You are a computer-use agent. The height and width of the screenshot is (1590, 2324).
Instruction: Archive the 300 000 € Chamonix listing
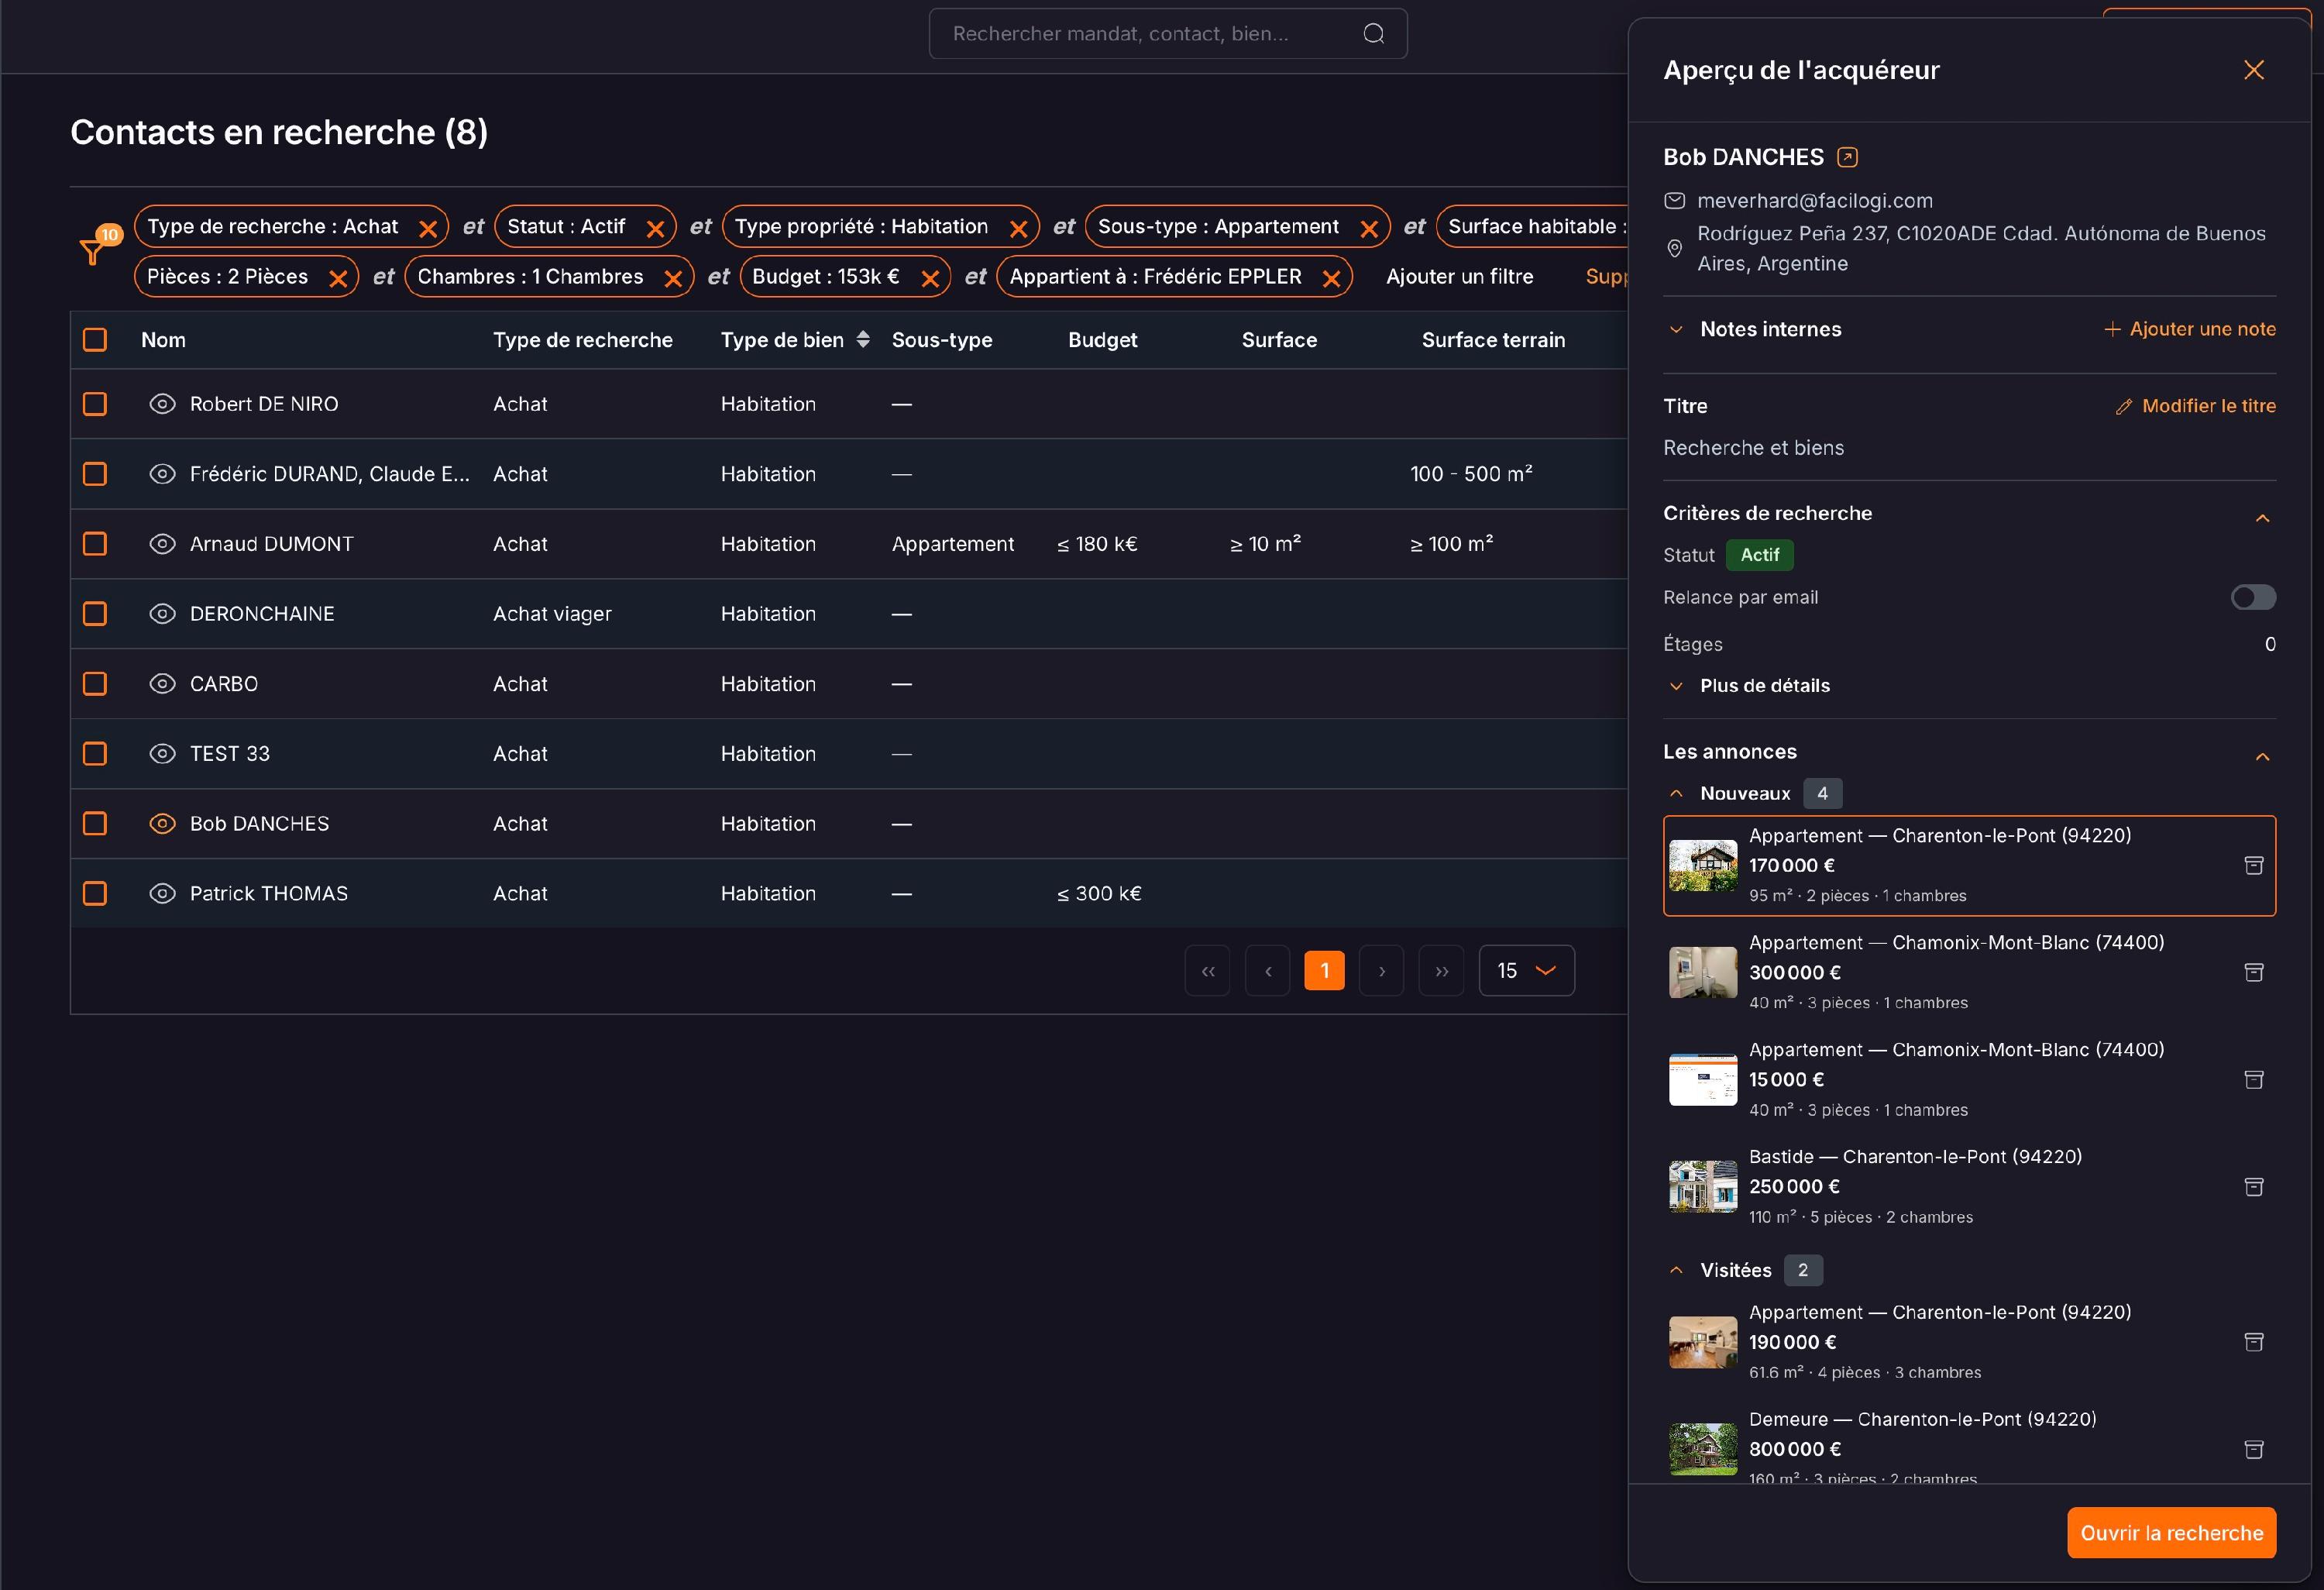(2254, 972)
